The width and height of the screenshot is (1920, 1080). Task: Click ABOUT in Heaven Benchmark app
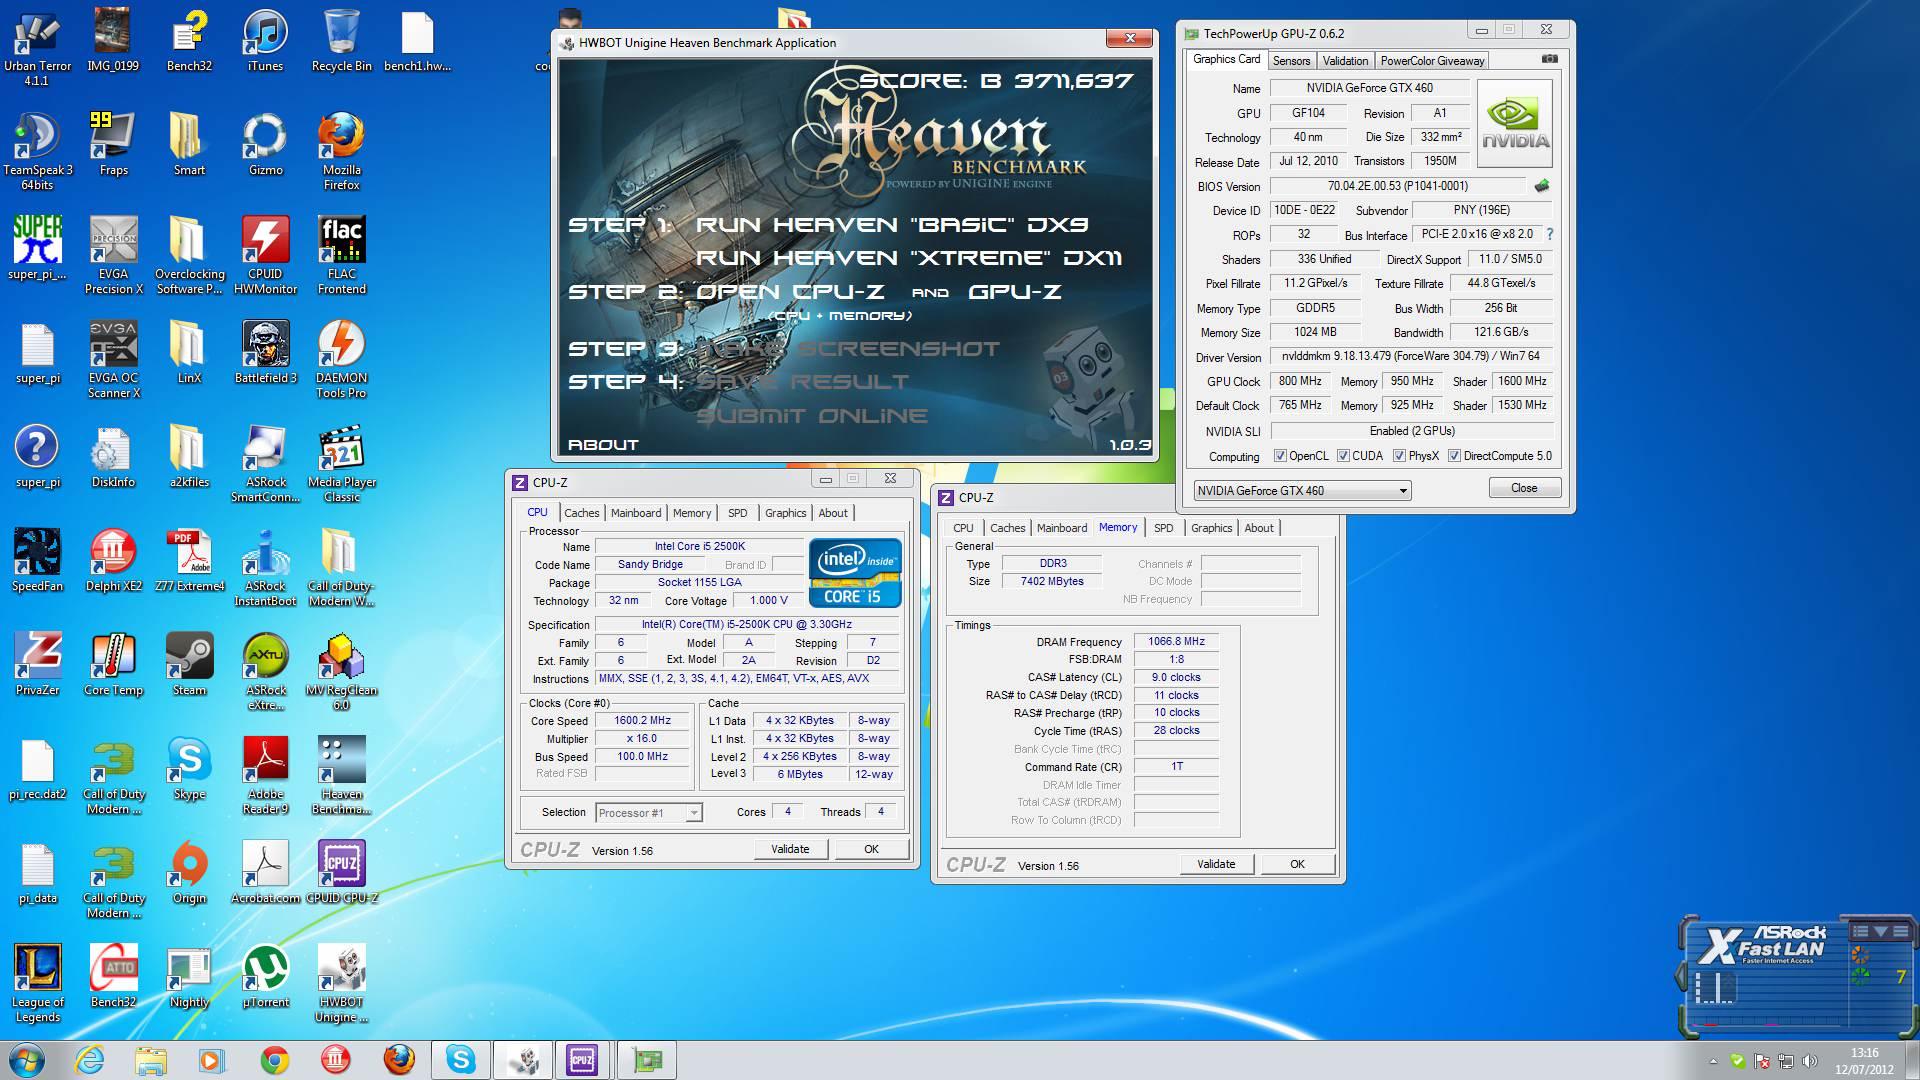pyautogui.click(x=603, y=444)
